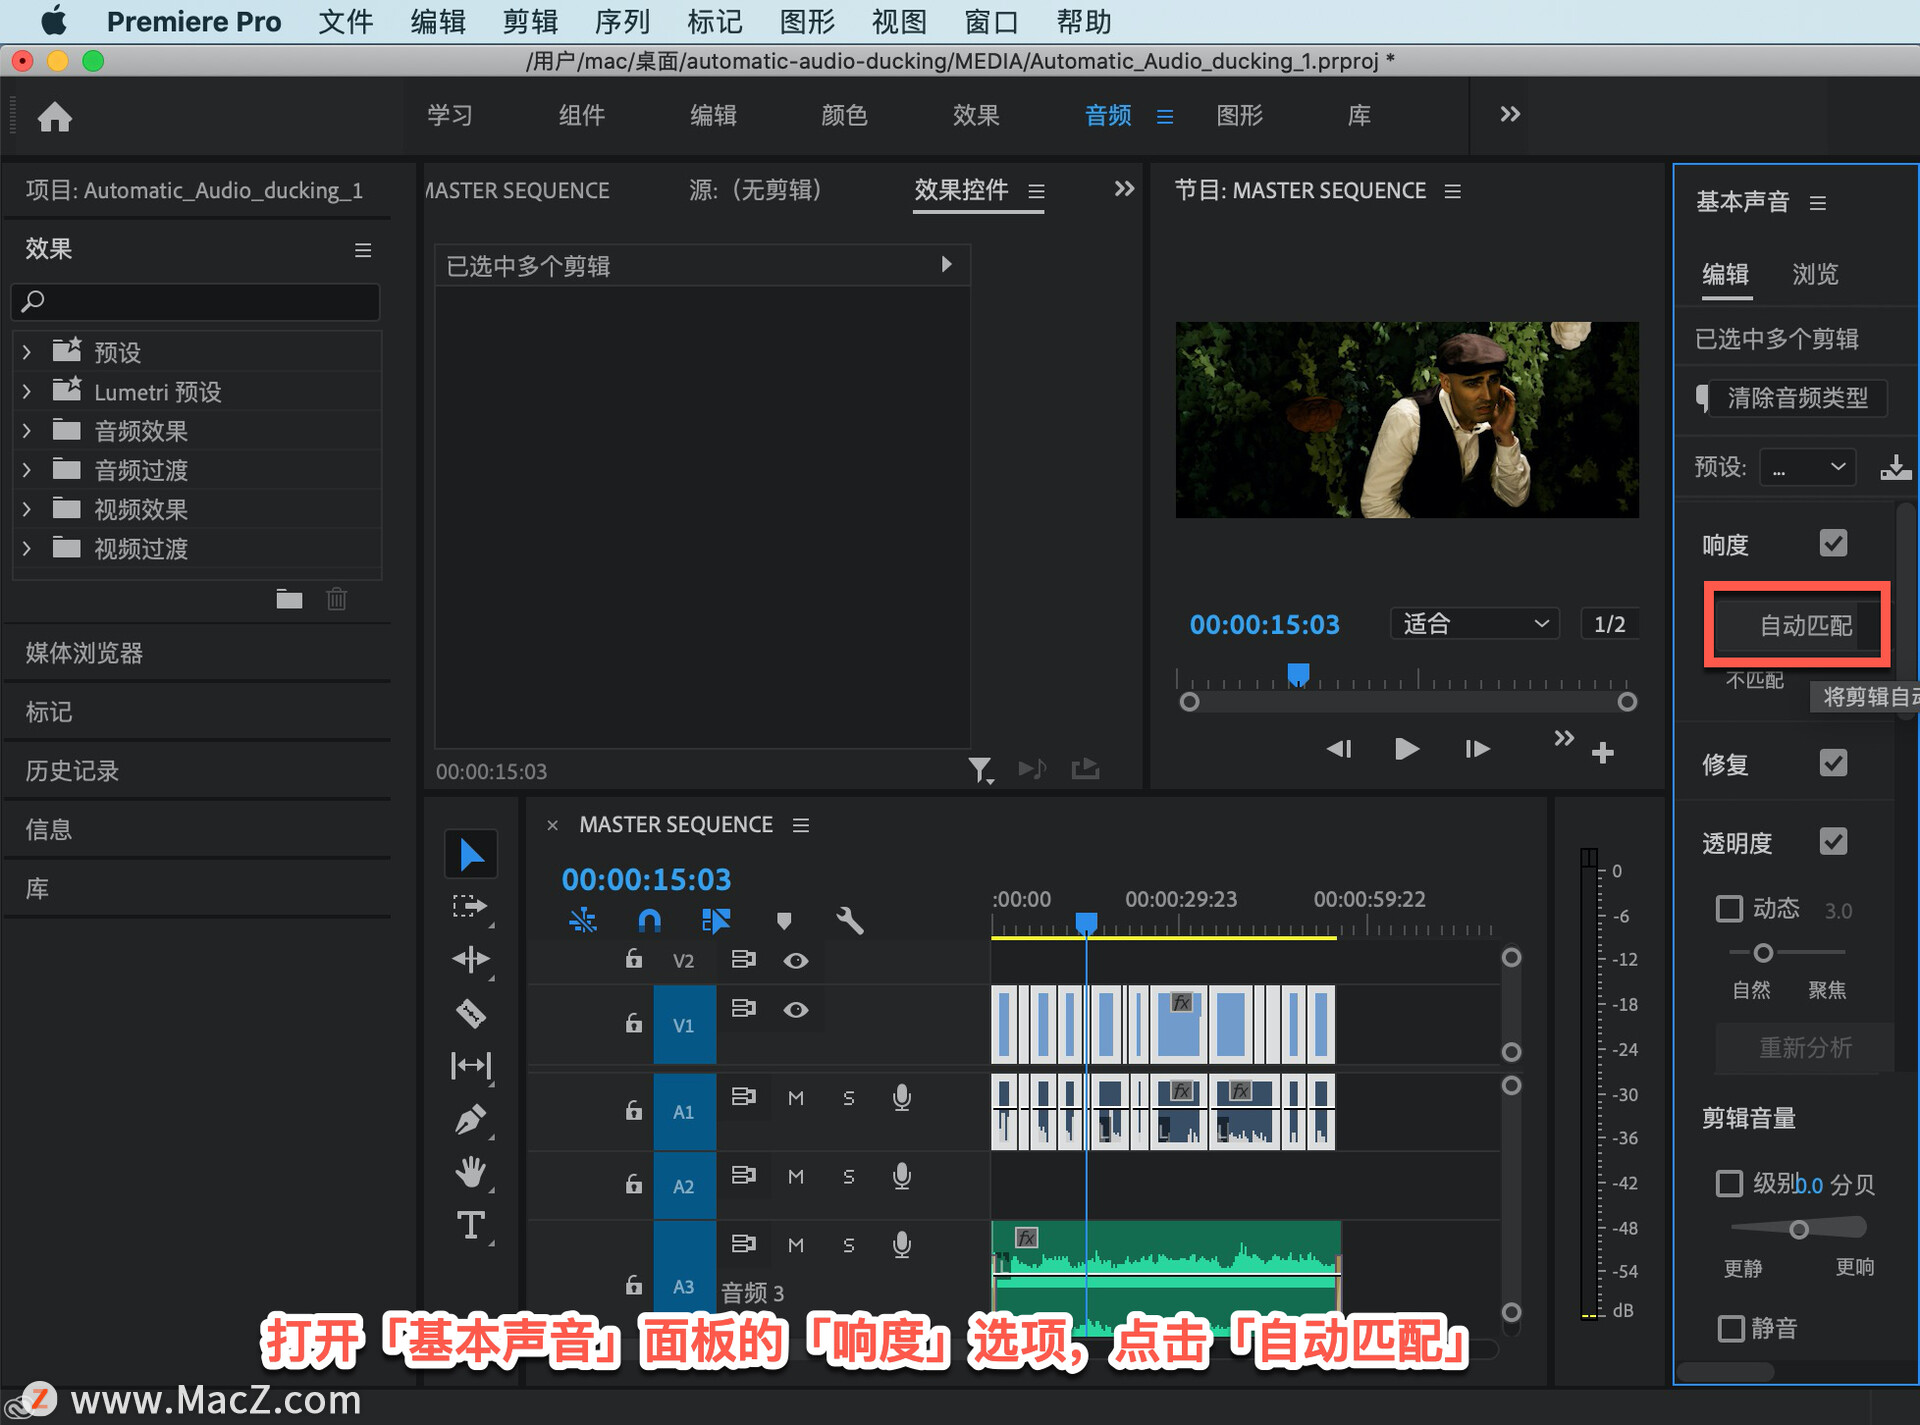Image resolution: width=1920 pixels, height=1425 pixels.
Task: Open the 历史记录 panel
Action: [72, 771]
